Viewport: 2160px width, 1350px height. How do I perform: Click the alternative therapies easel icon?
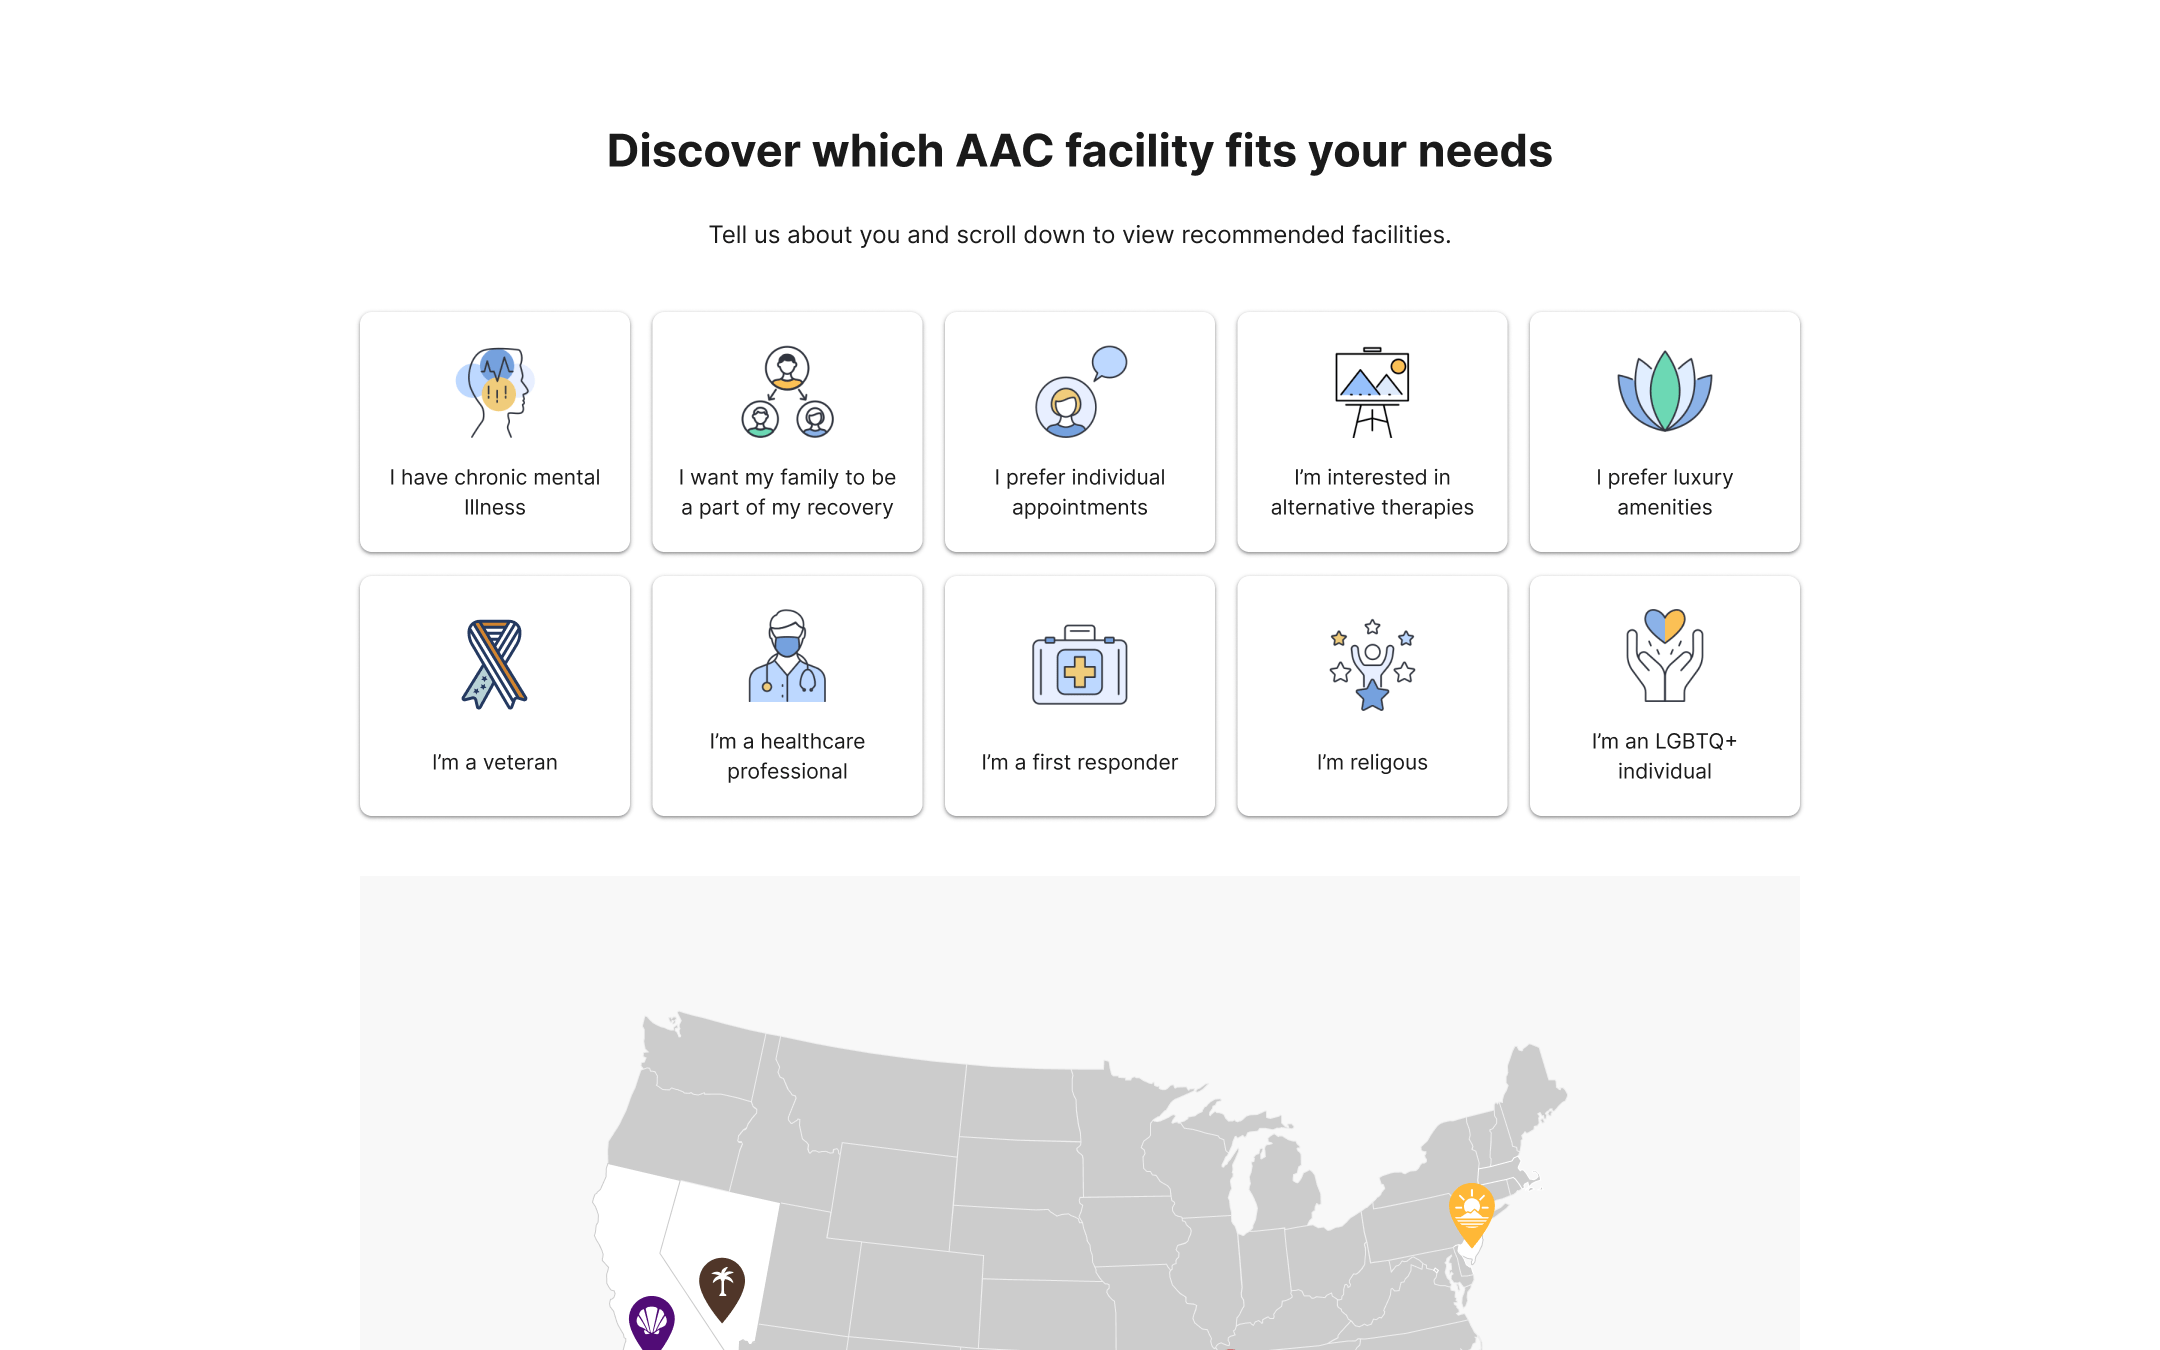[x=1372, y=392]
